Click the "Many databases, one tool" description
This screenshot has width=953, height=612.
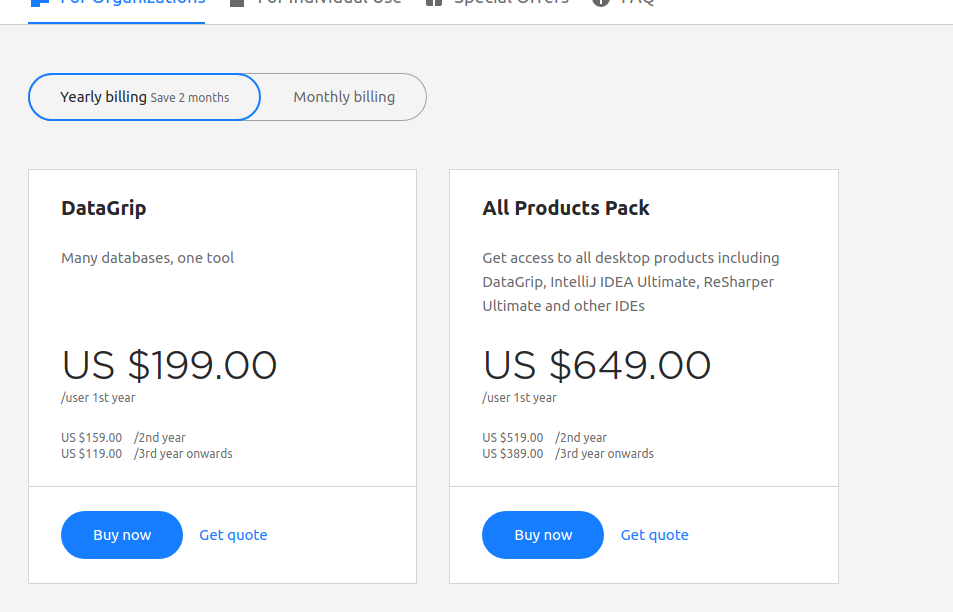pyautogui.click(x=147, y=258)
